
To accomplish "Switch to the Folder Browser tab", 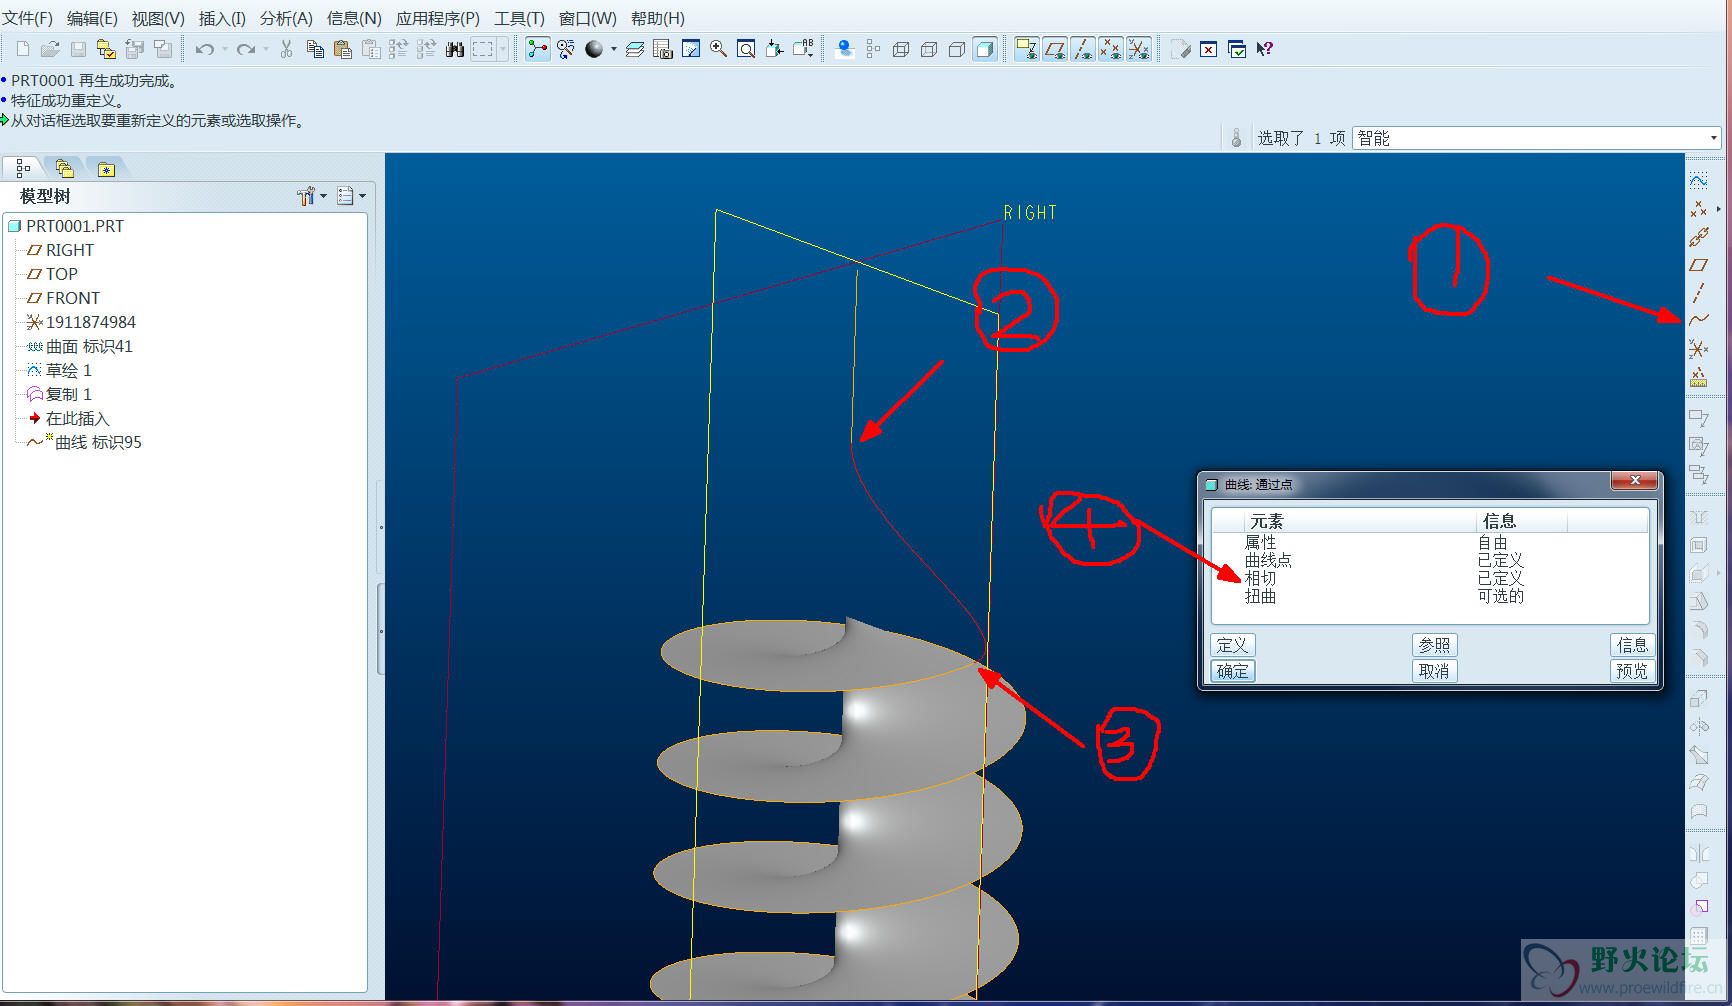I will click(65, 168).
